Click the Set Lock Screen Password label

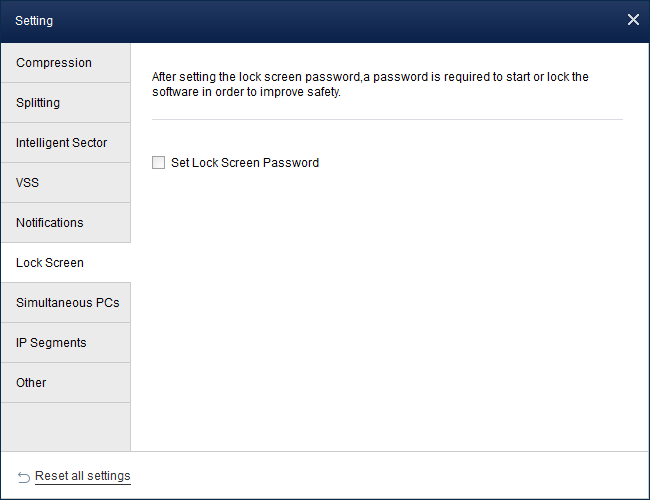click(x=245, y=163)
